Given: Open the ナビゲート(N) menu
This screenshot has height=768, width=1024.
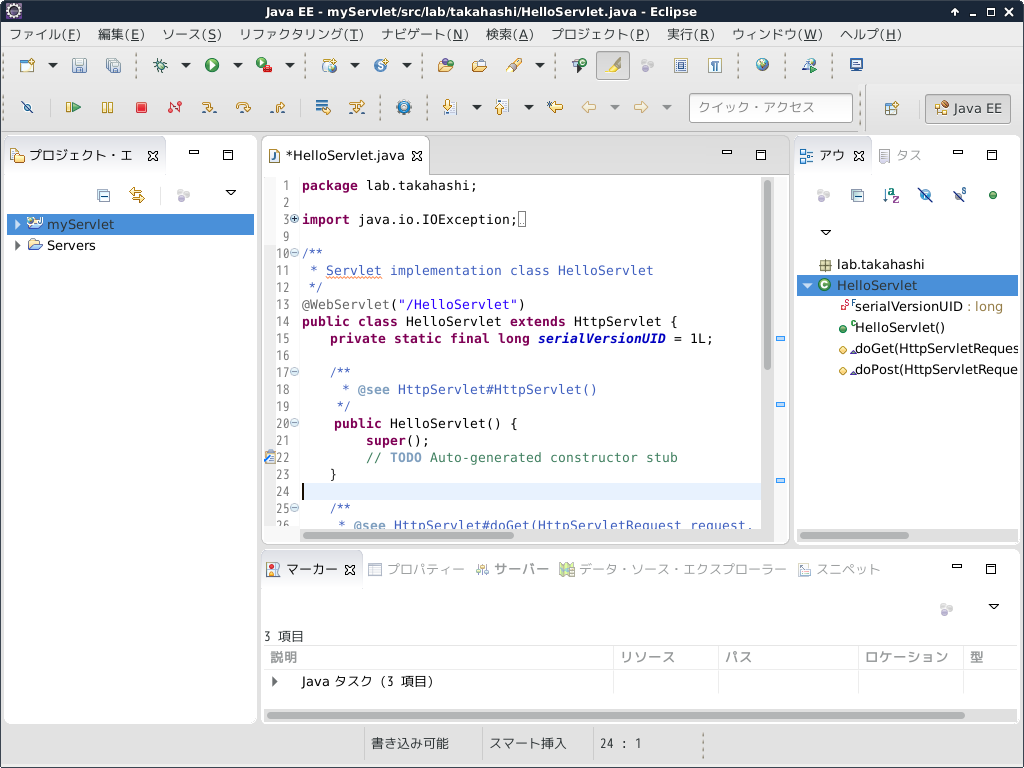Looking at the screenshot, I should 425,35.
